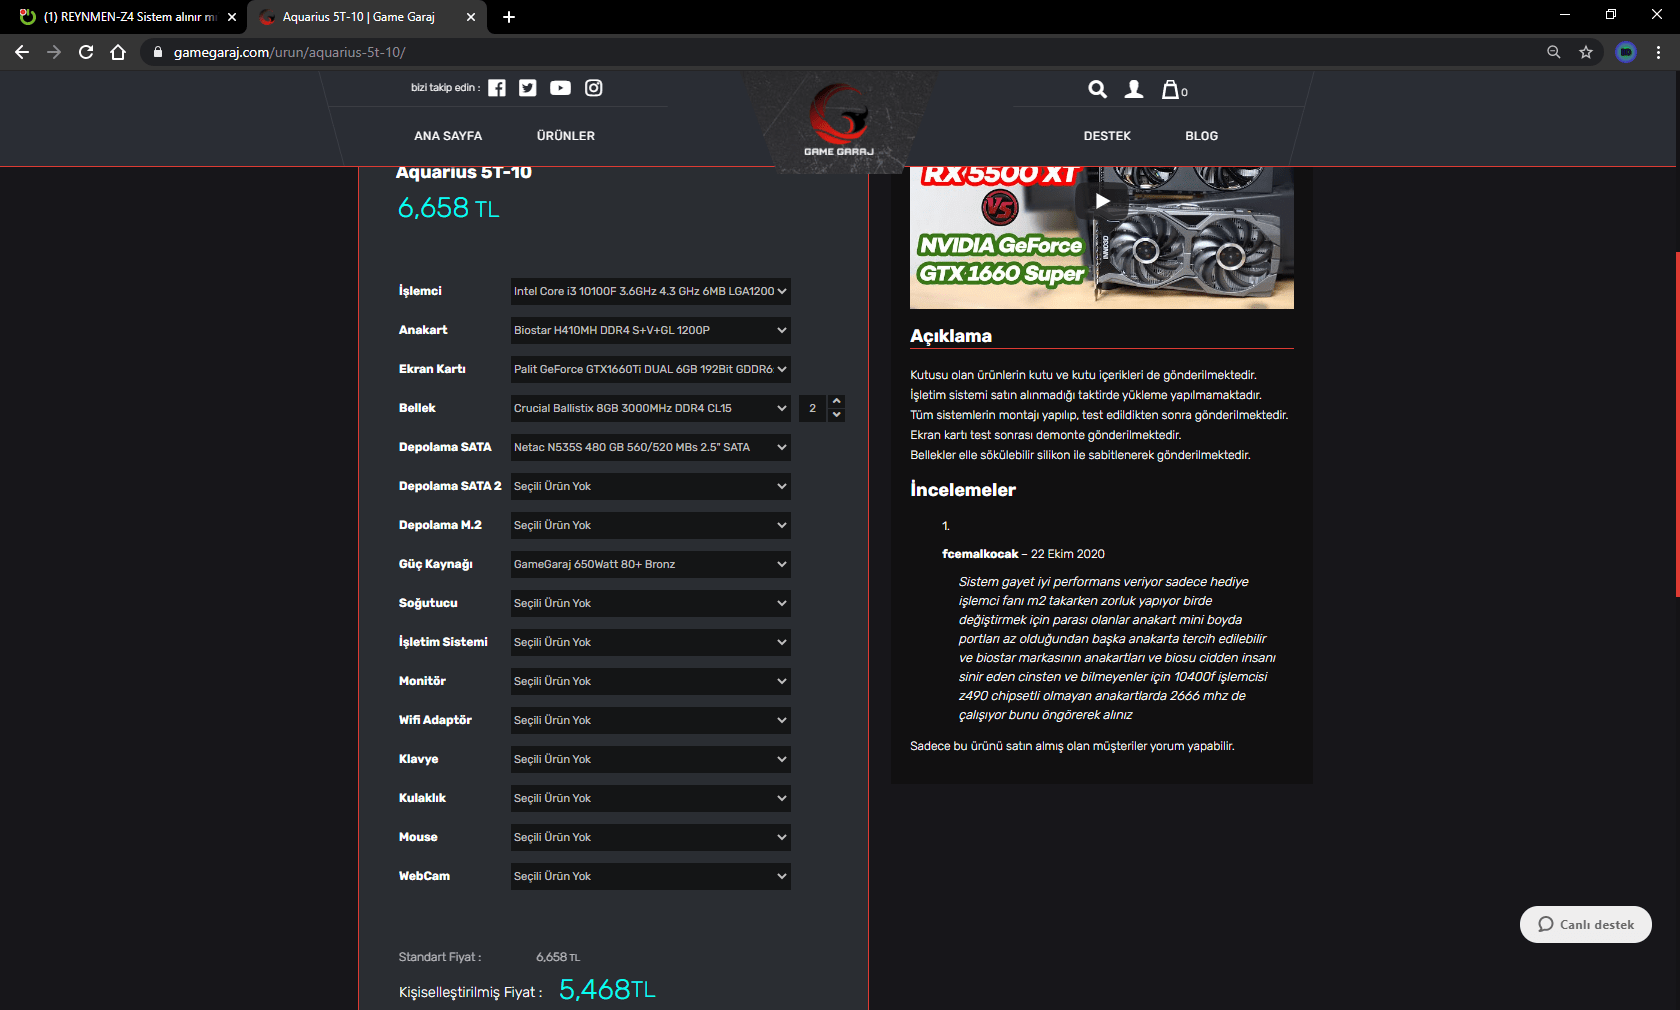The height and width of the screenshot is (1010, 1680).
Task: Open the Depolama SATA 2 dropdown
Action: point(651,486)
